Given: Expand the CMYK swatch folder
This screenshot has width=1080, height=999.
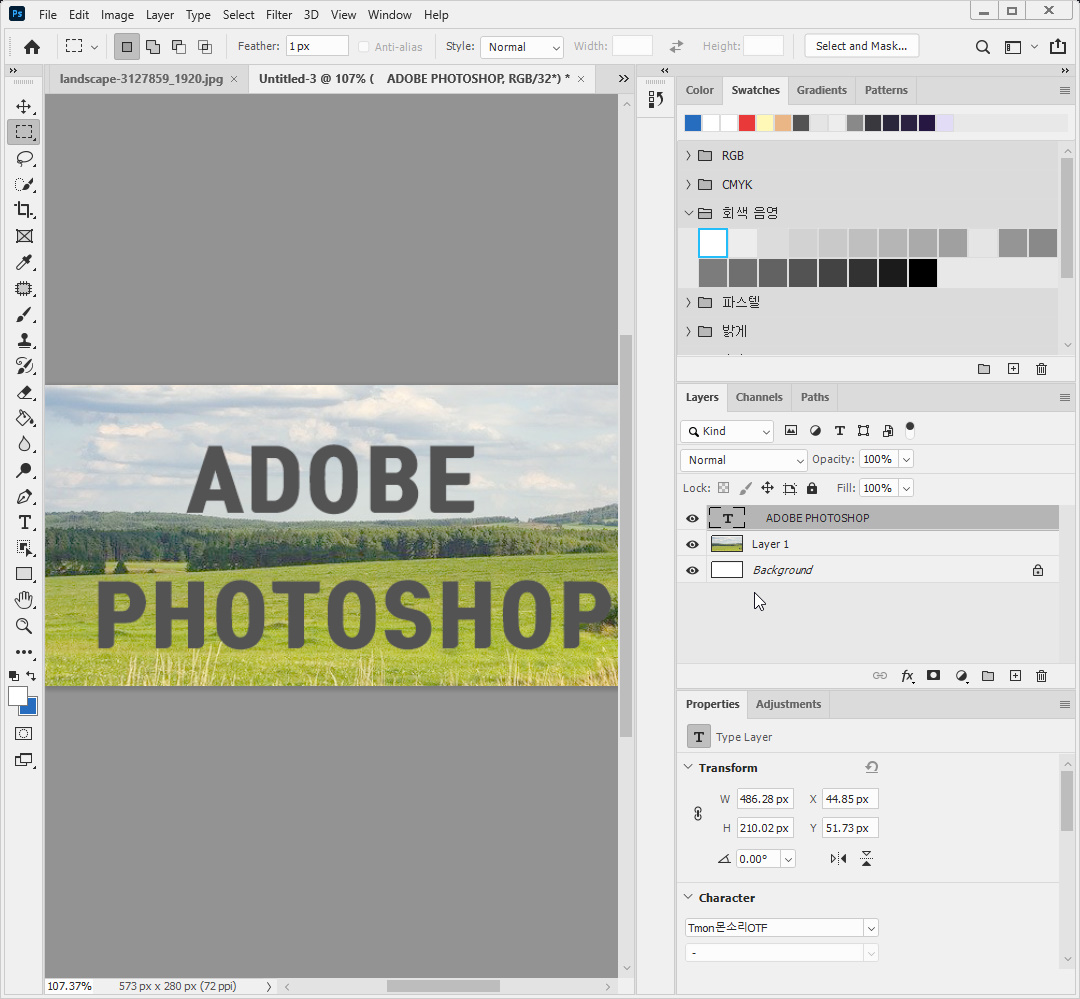Looking at the screenshot, I should 688,185.
